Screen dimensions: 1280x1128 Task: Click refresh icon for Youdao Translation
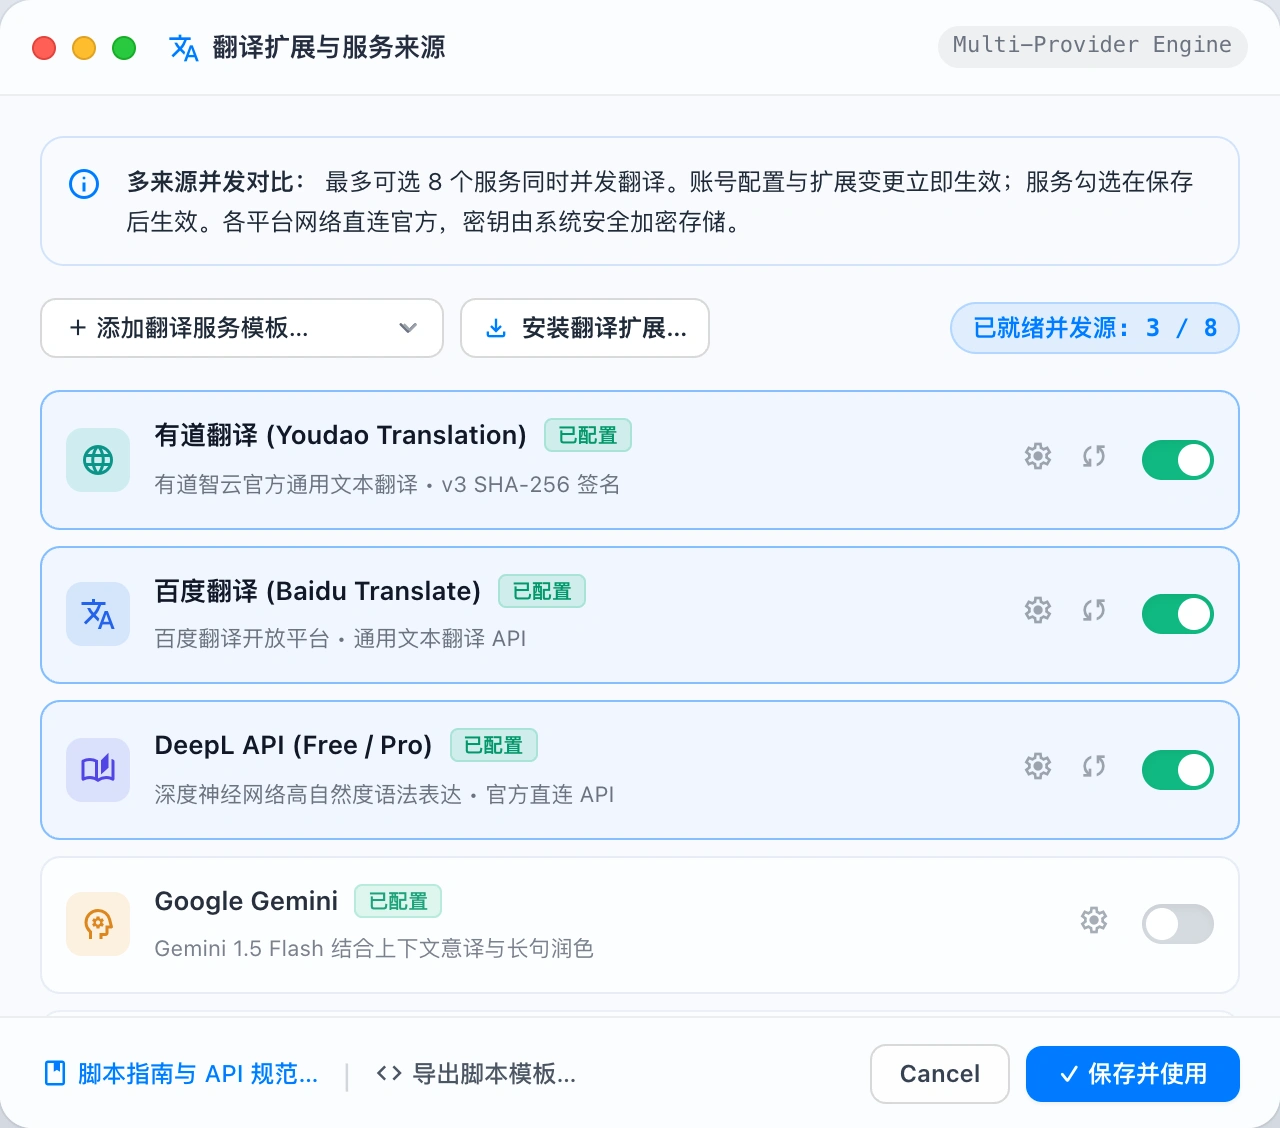[1094, 456]
